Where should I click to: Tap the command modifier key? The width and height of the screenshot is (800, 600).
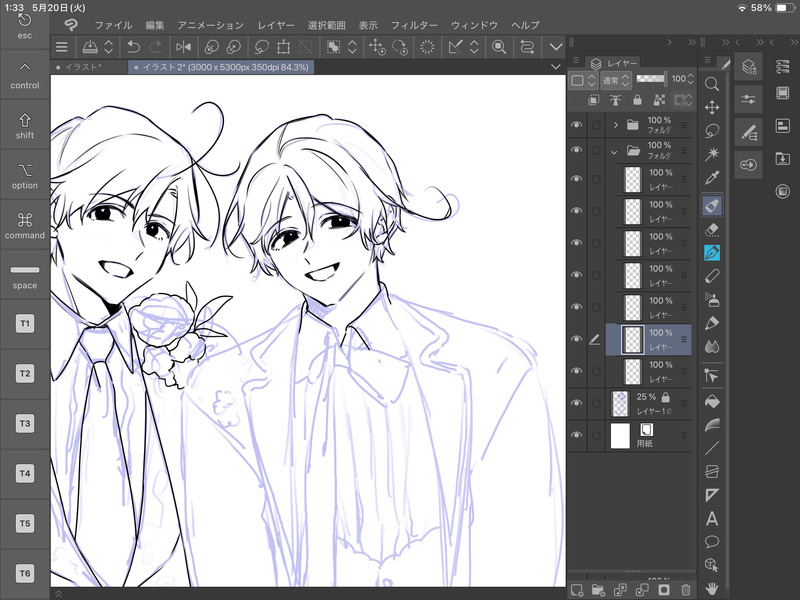[x=24, y=226]
